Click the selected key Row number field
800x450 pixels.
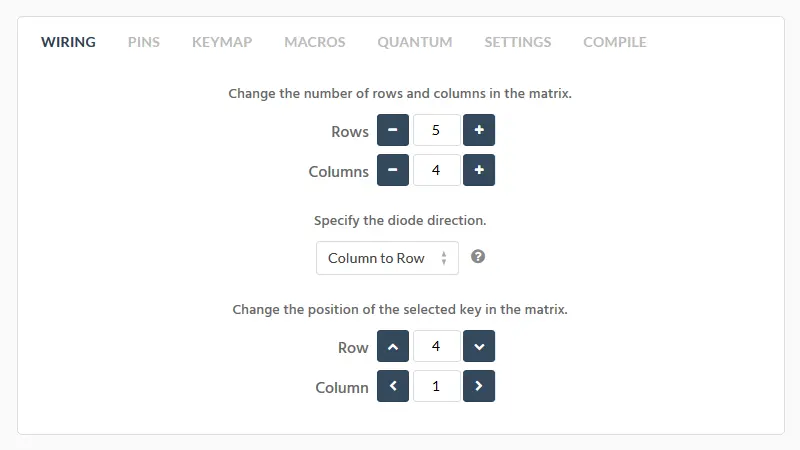(x=436, y=346)
